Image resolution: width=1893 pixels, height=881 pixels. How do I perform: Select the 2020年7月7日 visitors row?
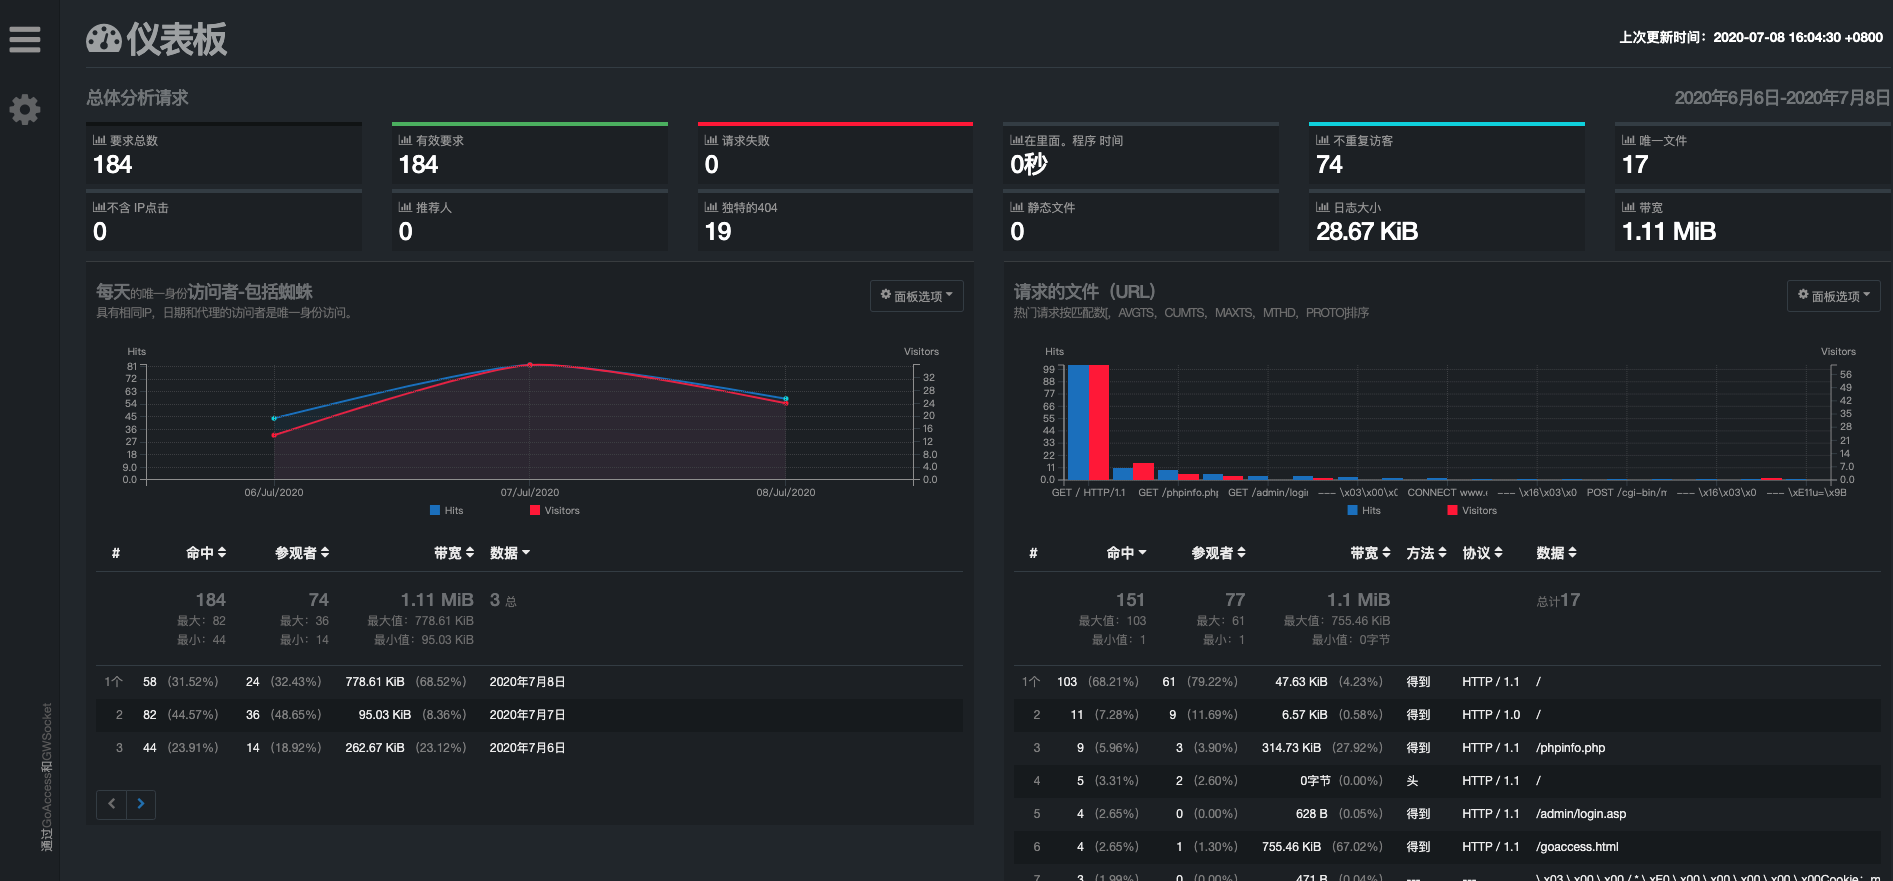(x=529, y=715)
